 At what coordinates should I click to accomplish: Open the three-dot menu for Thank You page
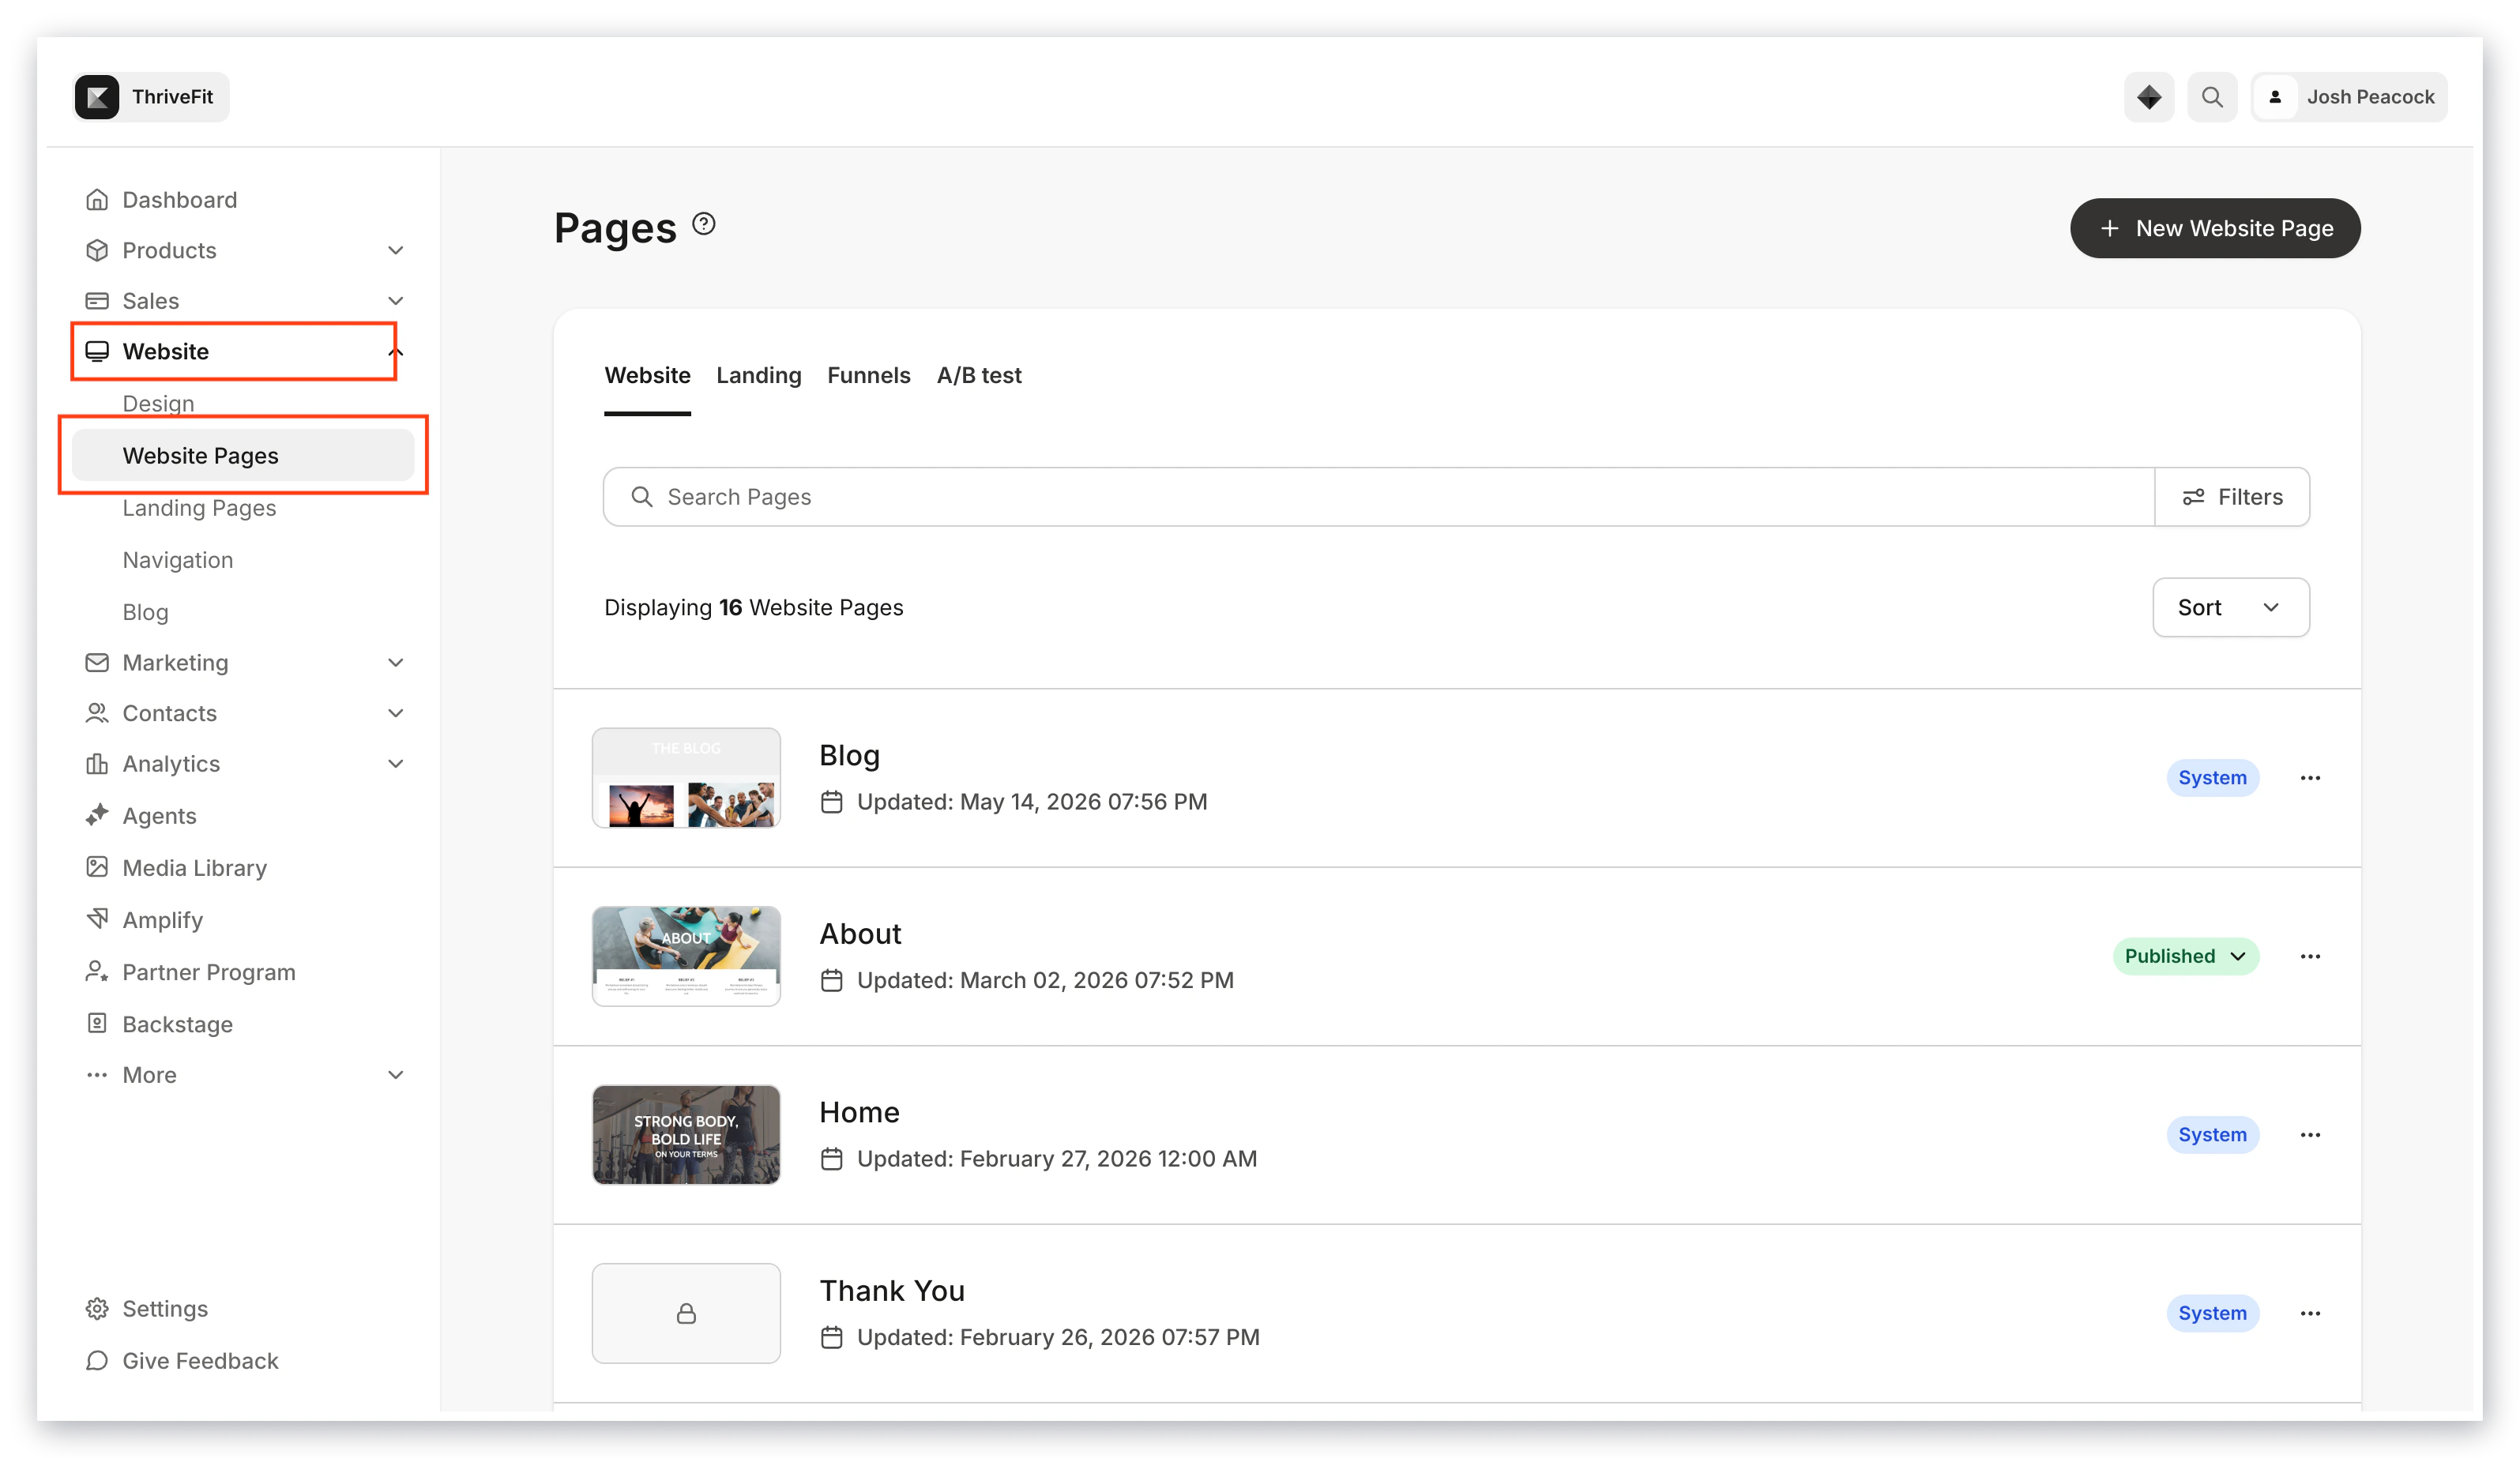pos(2310,1314)
